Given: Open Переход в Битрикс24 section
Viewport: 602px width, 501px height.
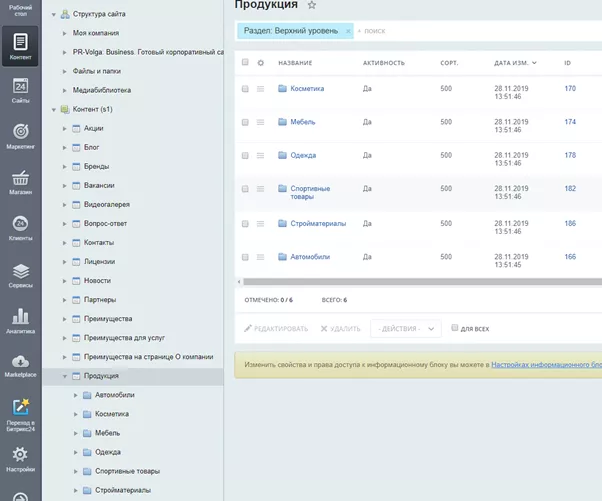Looking at the screenshot, I should coord(20,415).
